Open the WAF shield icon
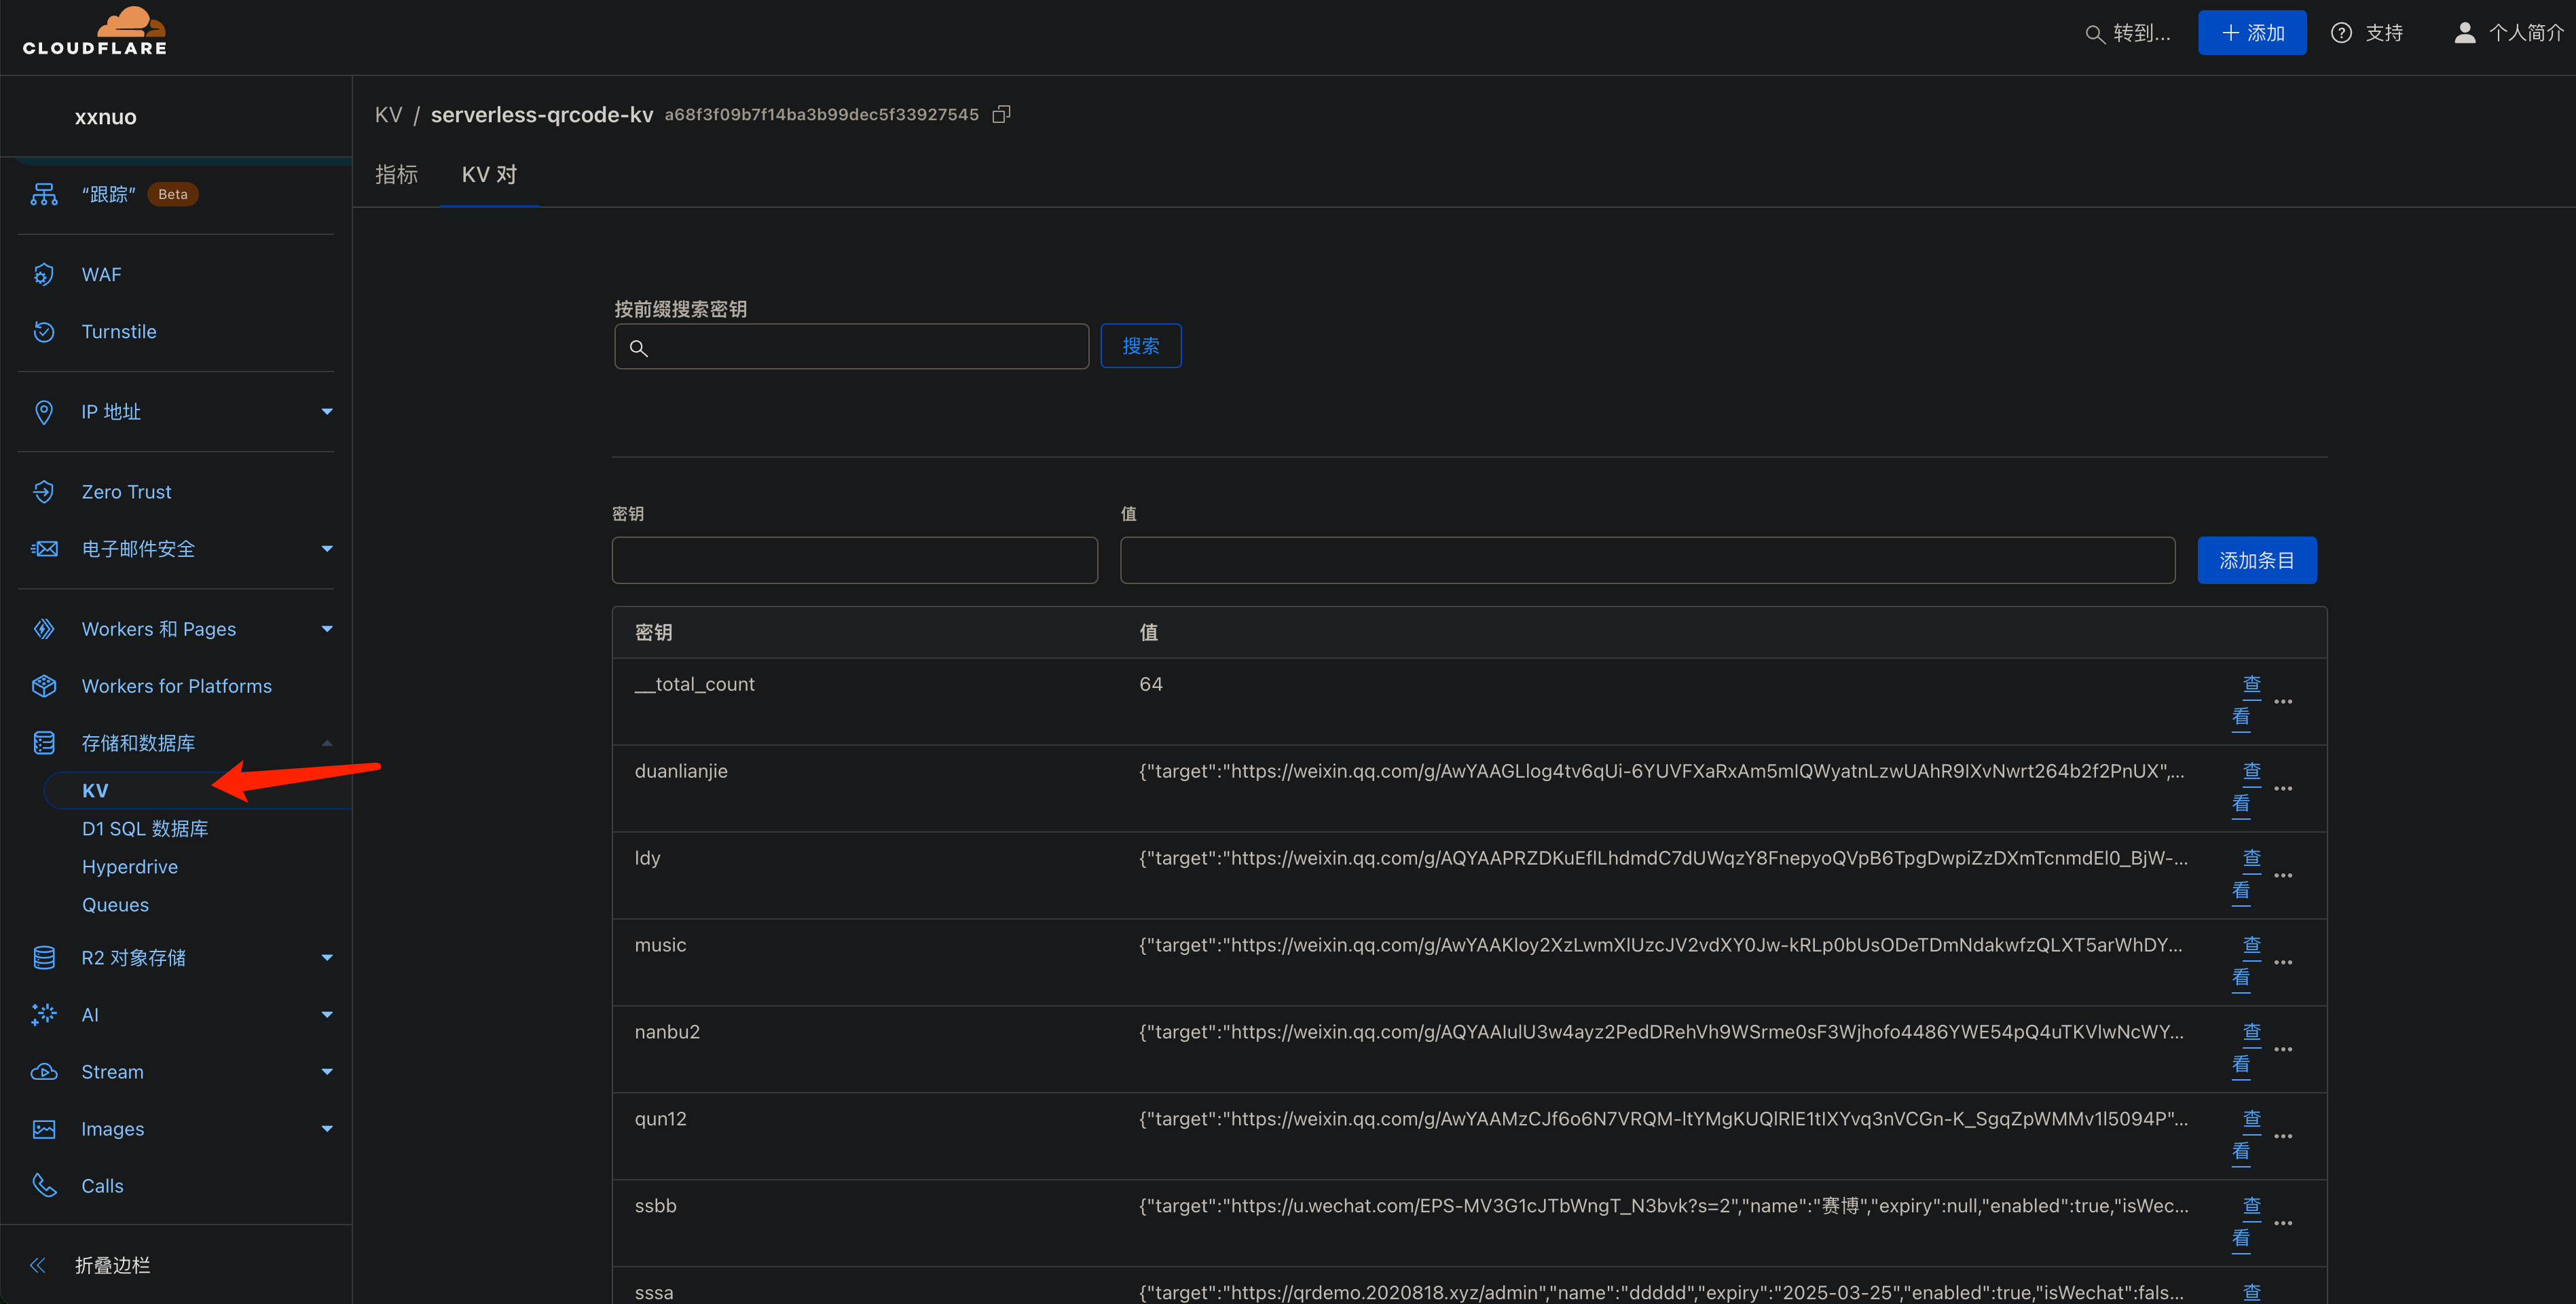 pos(44,274)
